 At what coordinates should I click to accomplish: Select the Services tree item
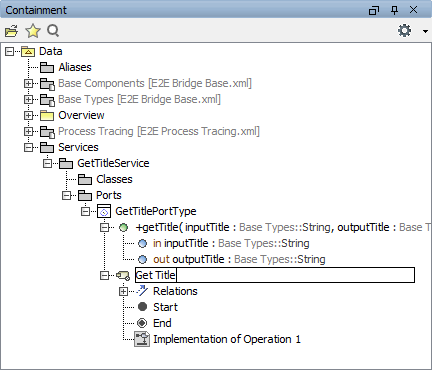click(x=78, y=147)
